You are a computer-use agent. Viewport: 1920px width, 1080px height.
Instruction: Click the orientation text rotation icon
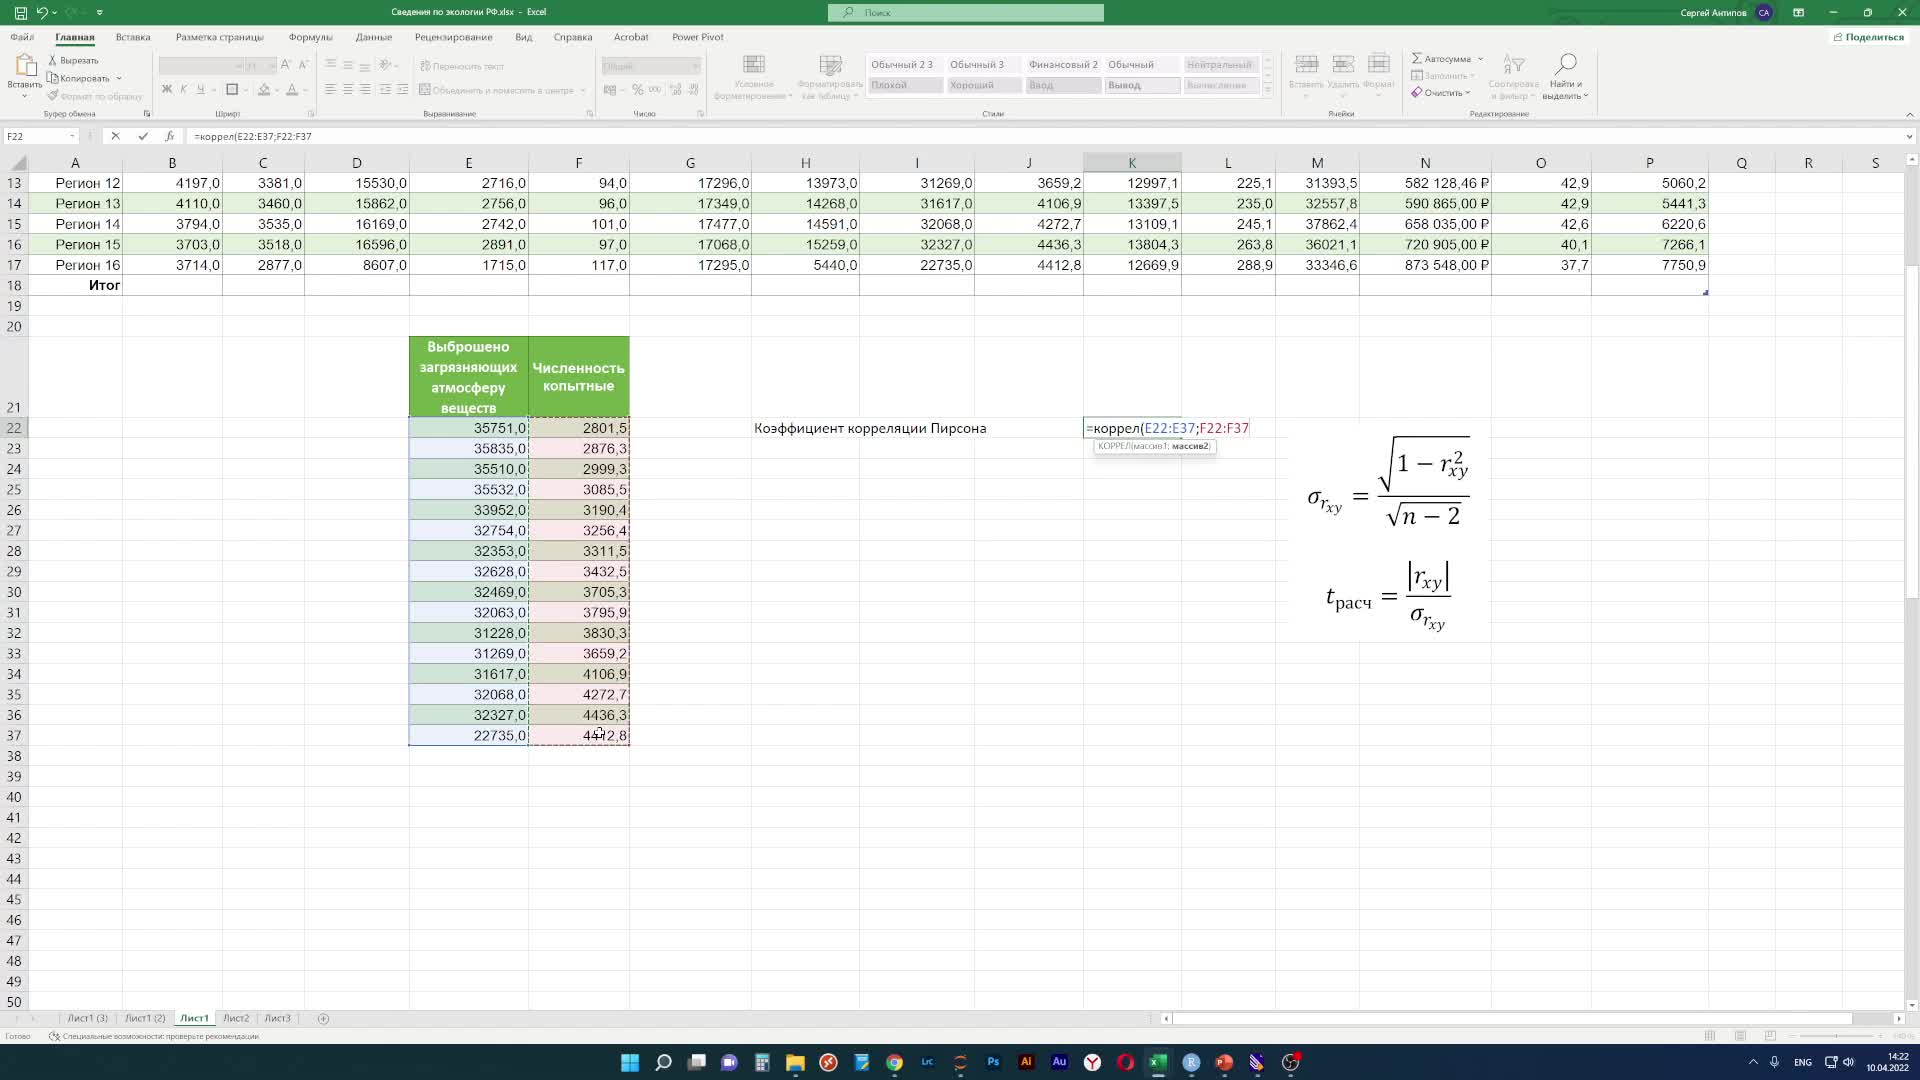coord(386,65)
